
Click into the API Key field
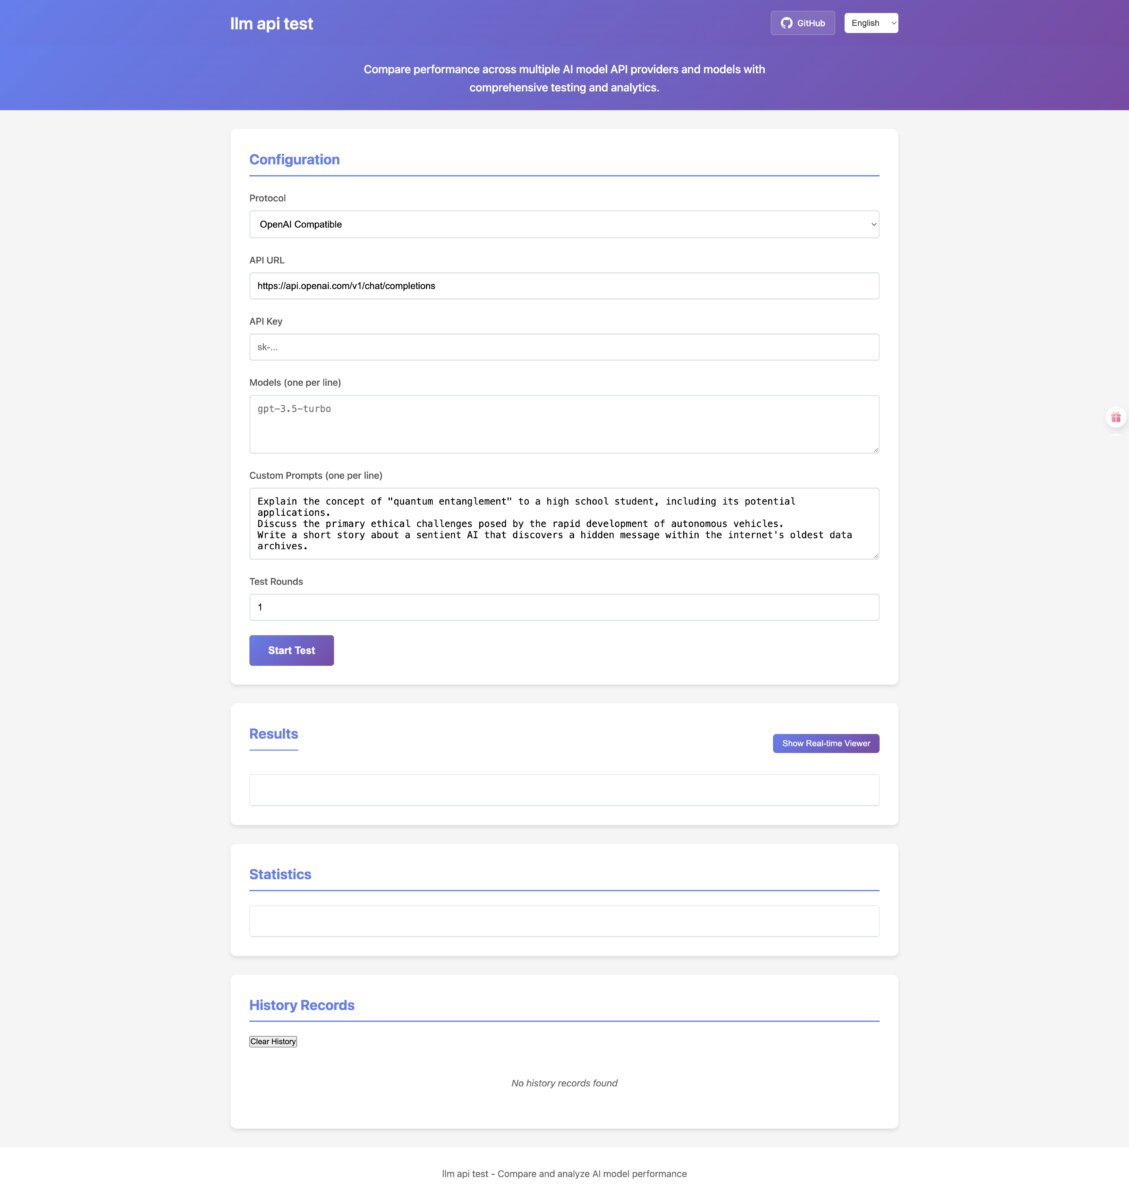coord(564,347)
